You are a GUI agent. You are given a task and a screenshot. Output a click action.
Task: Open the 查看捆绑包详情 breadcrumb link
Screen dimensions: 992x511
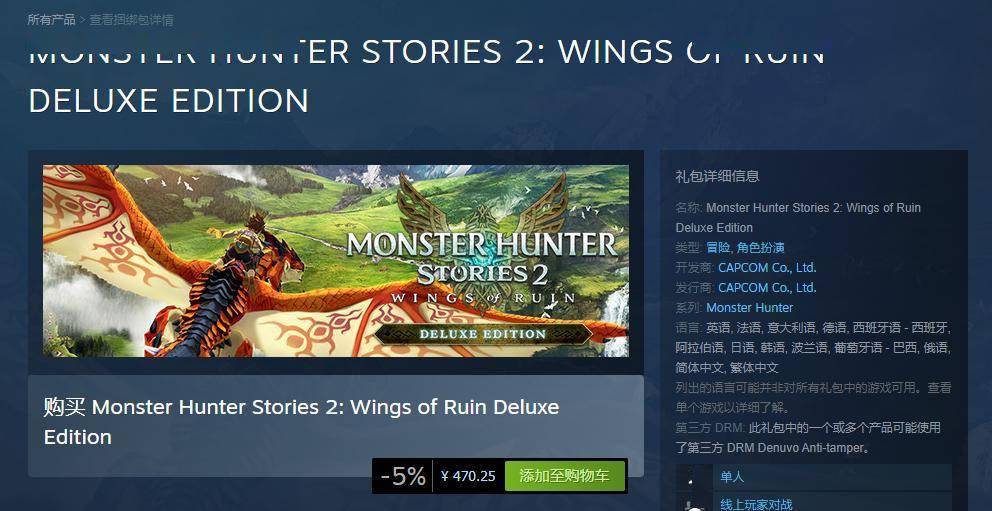[131, 20]
